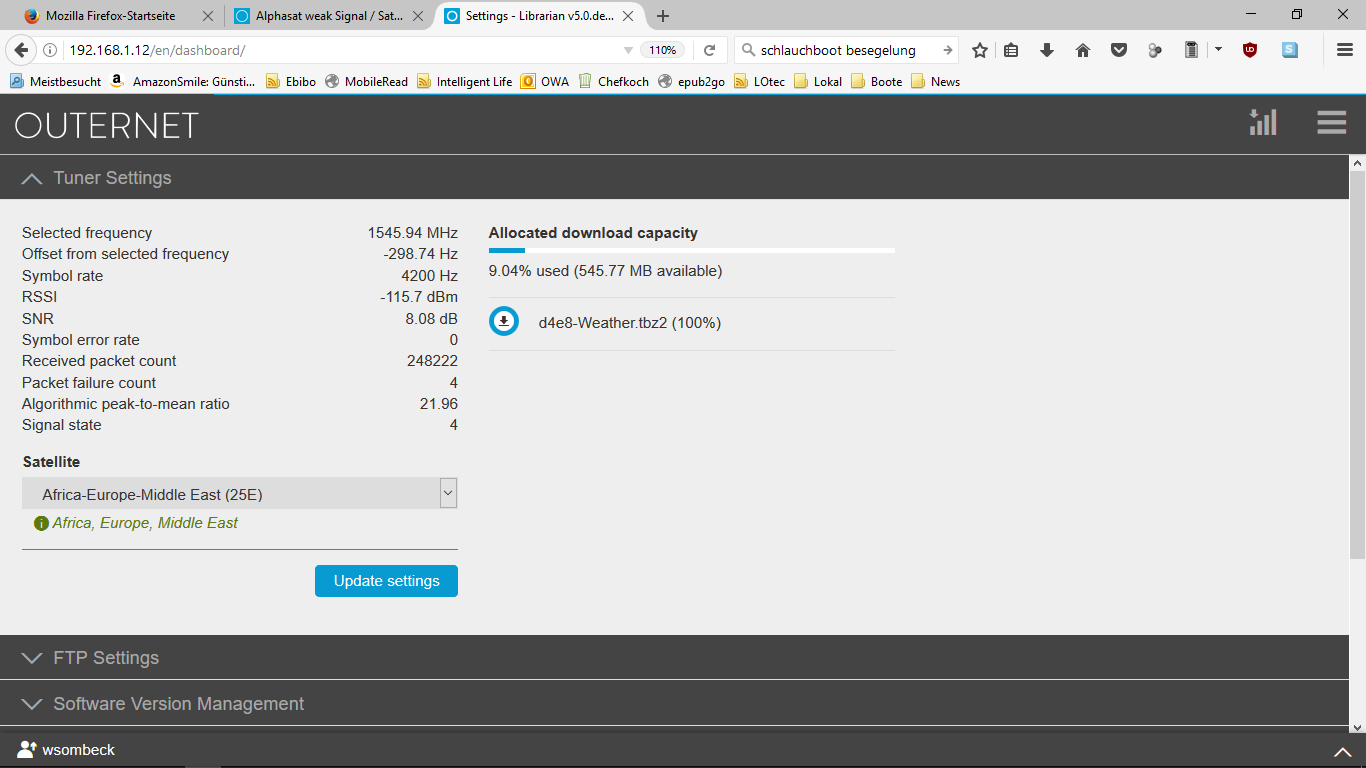The width and height of the screenshot is (1366, 768).
Task: Expand Software Version Management section
Action: point(674,704)
